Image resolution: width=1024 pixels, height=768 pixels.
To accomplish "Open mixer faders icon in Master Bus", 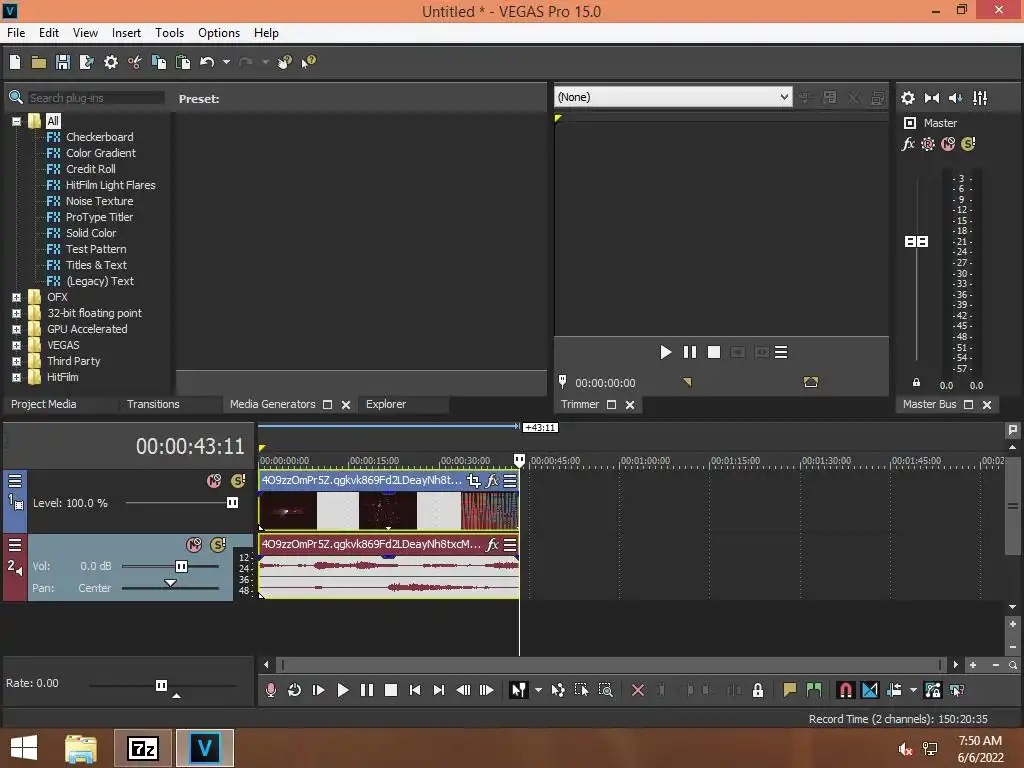I will pos(980,98).
